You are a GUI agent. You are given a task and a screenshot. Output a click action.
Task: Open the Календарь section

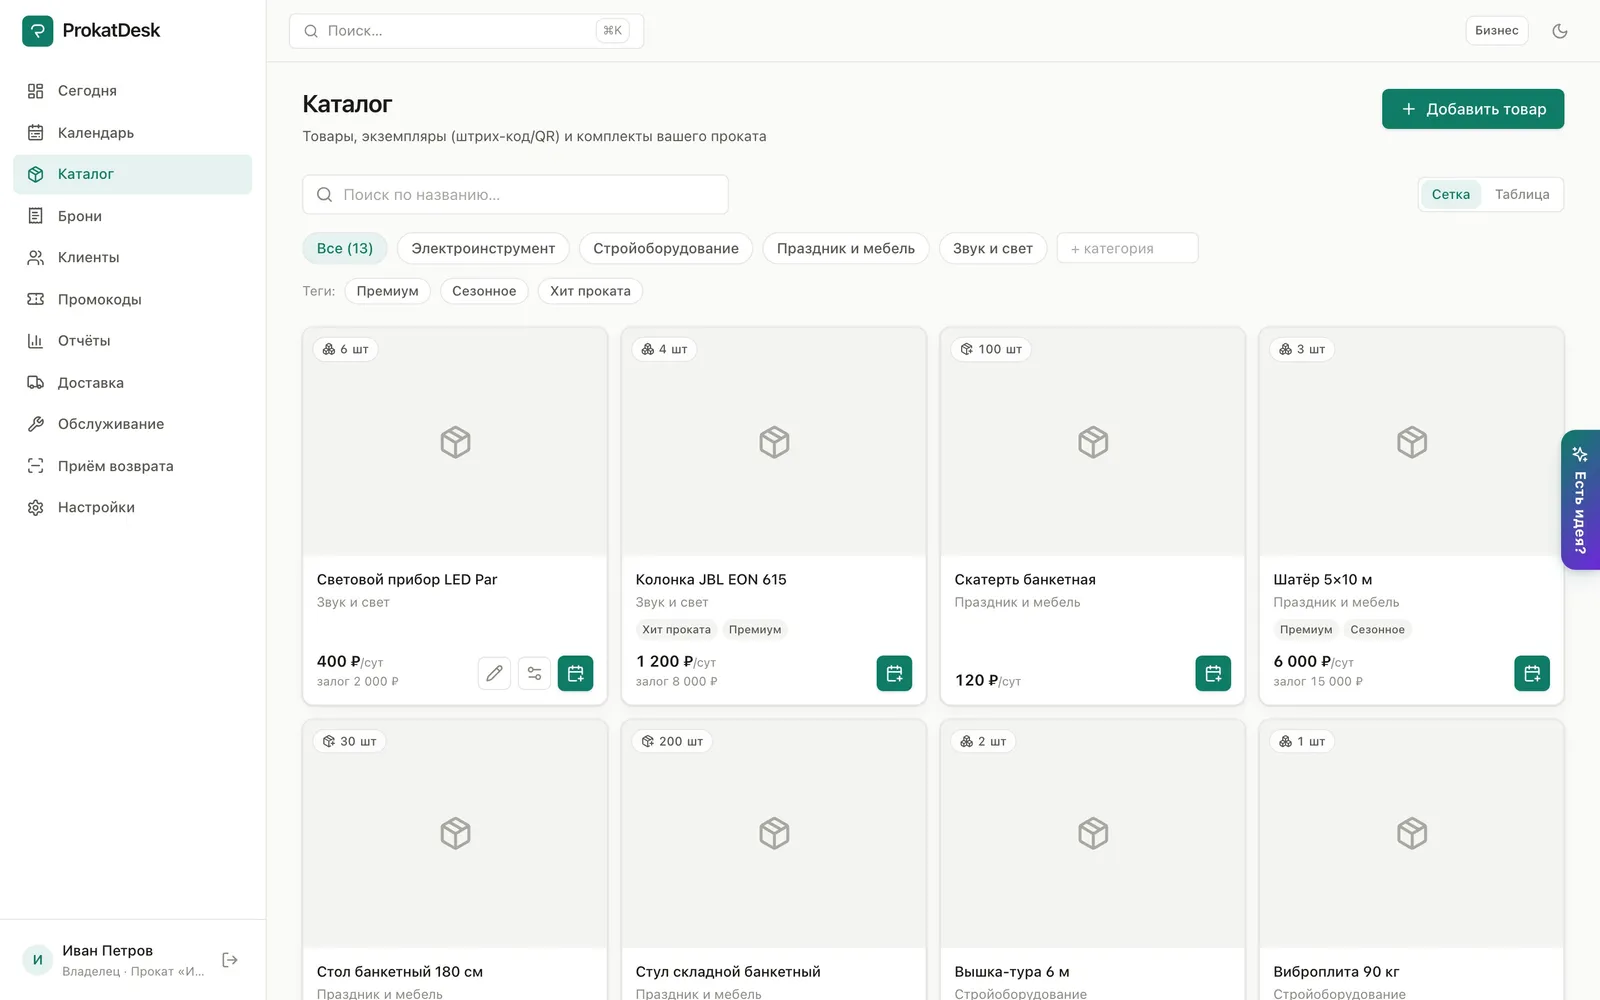coord(132,133)
